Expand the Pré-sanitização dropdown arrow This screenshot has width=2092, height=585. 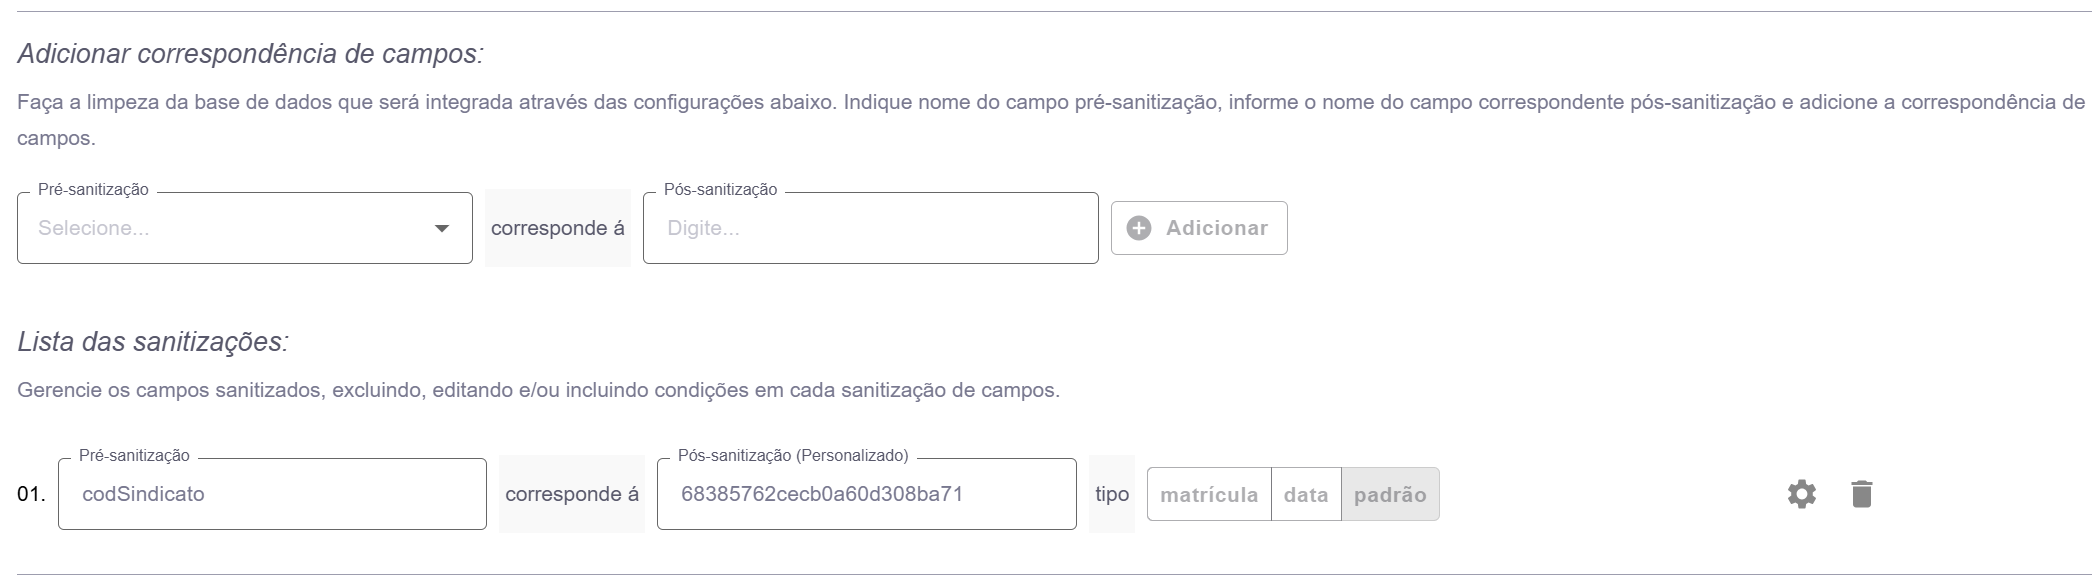click(441, 229)
